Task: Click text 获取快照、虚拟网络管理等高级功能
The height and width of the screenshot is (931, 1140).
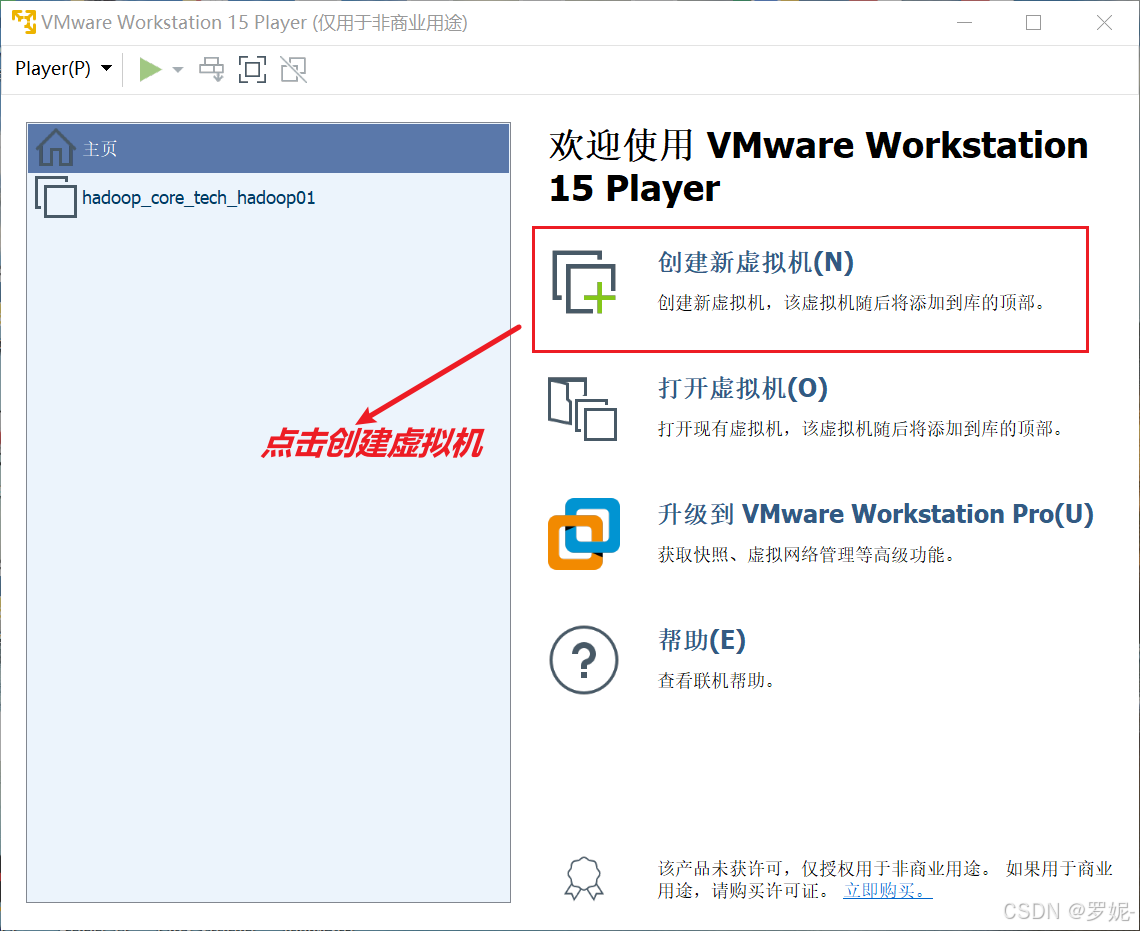Action: 806,555
